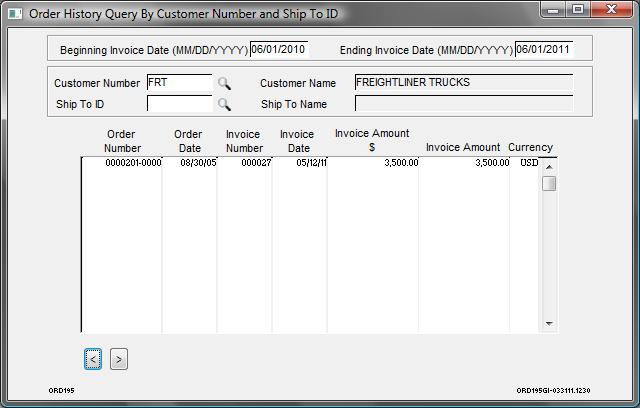Go to the next page of results
This screenshot has width=640, height=408.
tap(119, 359)
